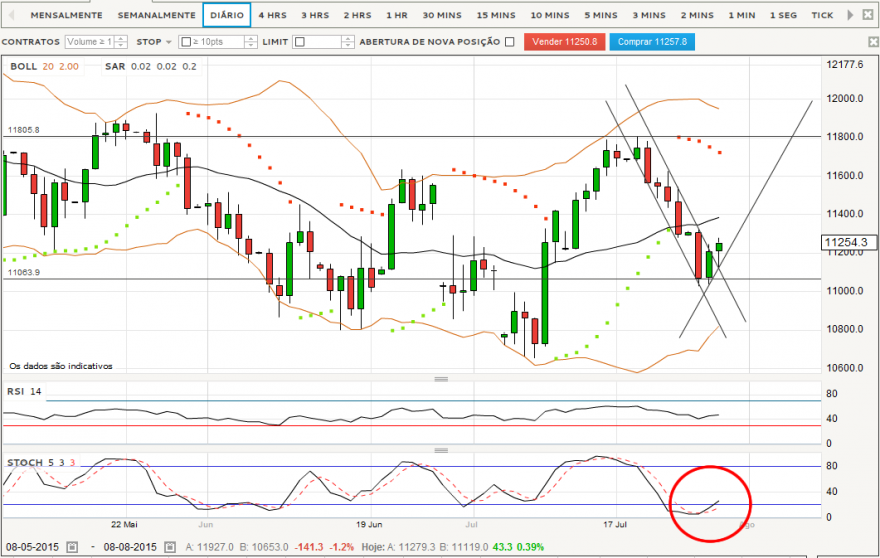Select the 15 MINS timeframe
The image size is (880, 558).
click(496, 15)
